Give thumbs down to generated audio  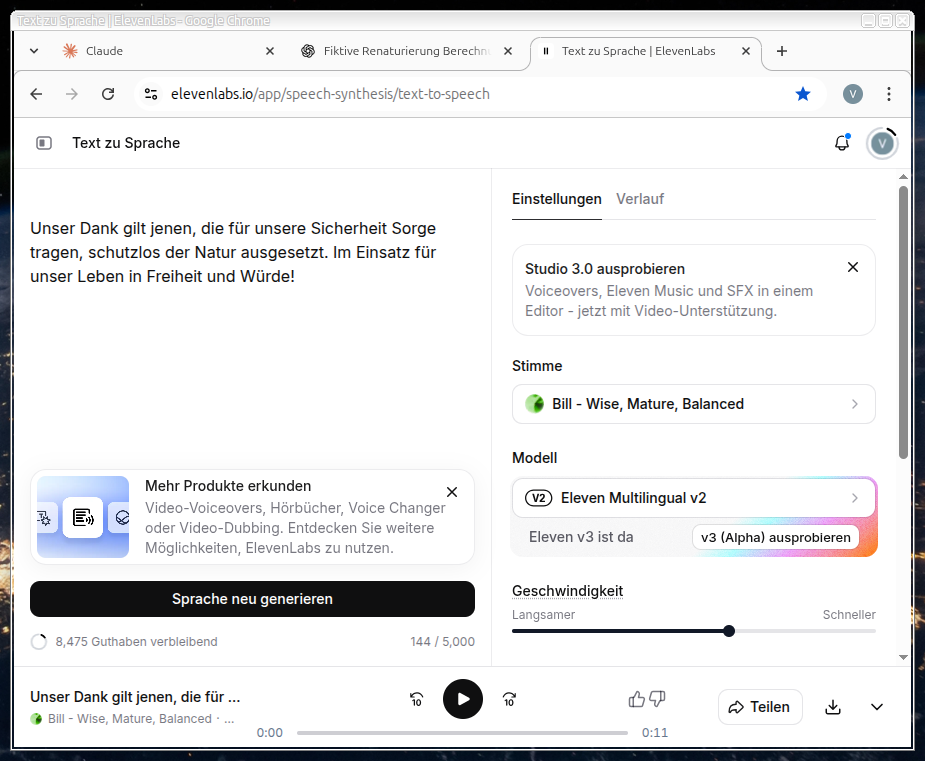pyautogui.click(x=657, y=699)
